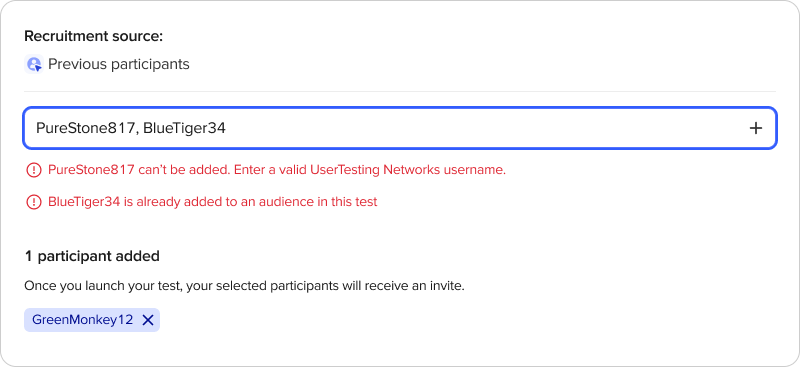The image size is (800, 367).
Task: Click the PureStone817 can't be added error
Action: click(277, 170)
